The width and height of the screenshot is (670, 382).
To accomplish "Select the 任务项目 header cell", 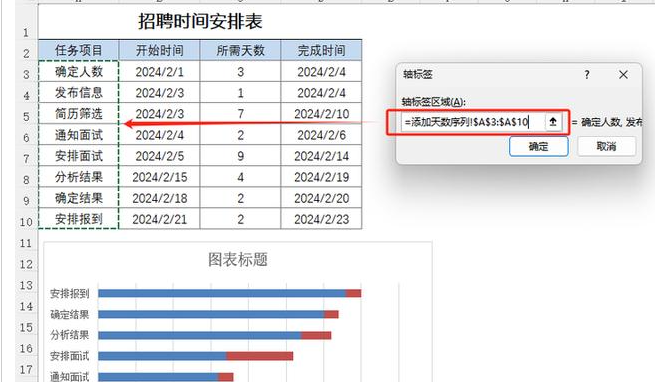I will [x=79, y=50].
